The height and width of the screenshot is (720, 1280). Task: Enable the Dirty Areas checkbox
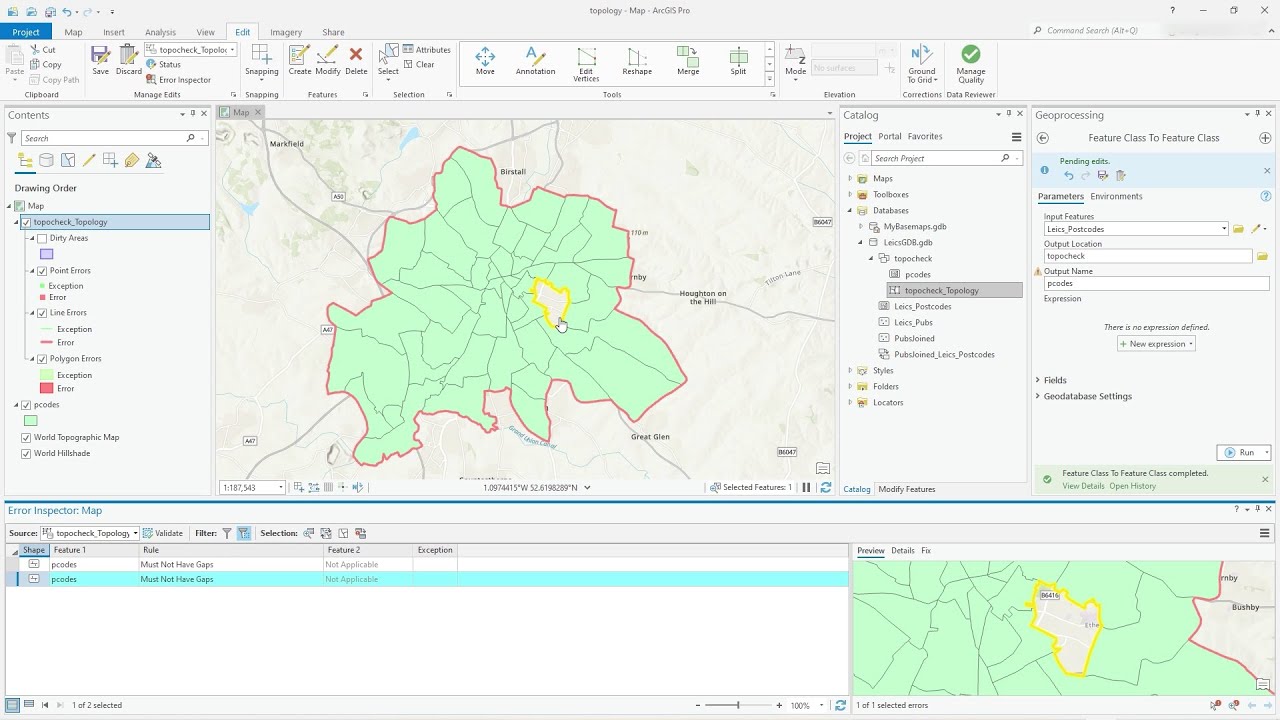[42, 238]
